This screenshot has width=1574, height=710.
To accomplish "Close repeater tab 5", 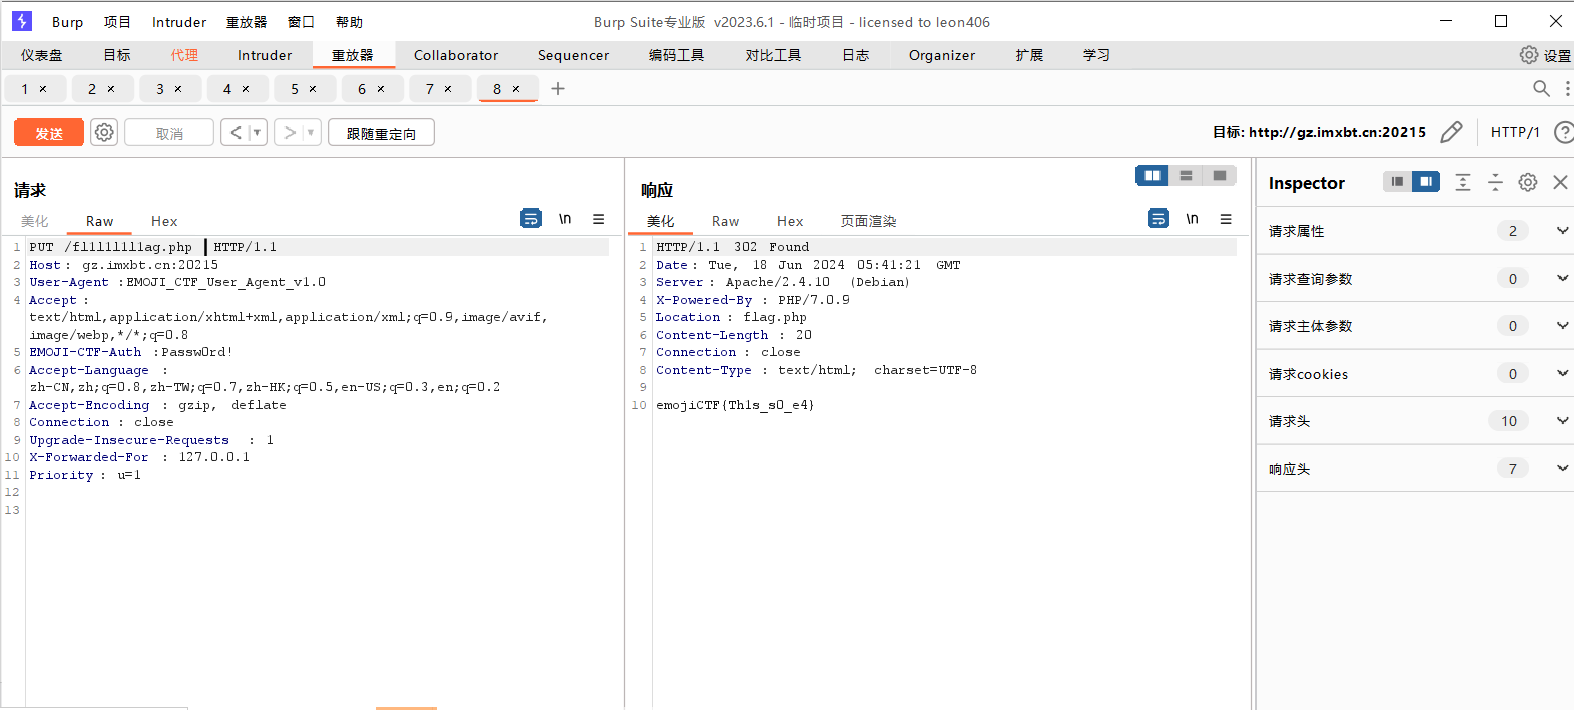I will [x=313, y=89].
